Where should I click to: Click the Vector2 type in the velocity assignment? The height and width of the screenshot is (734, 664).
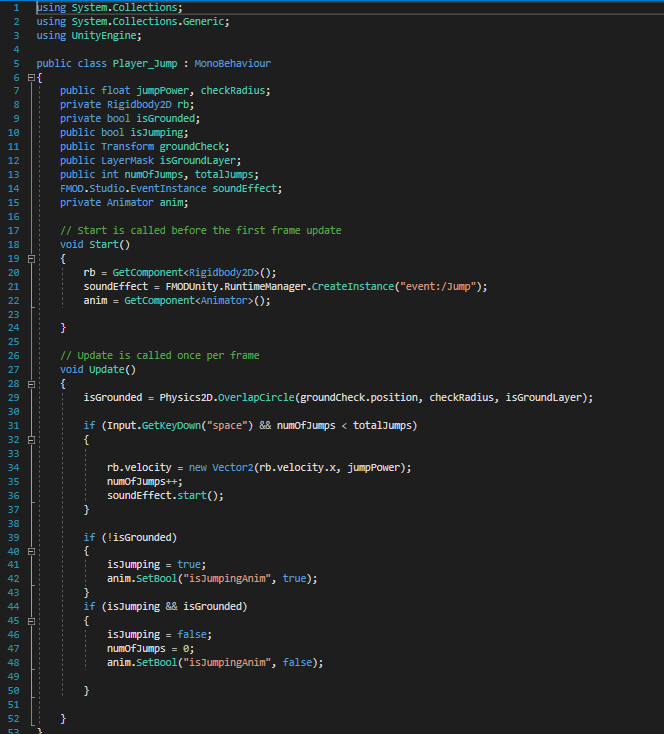pos(233,467)
